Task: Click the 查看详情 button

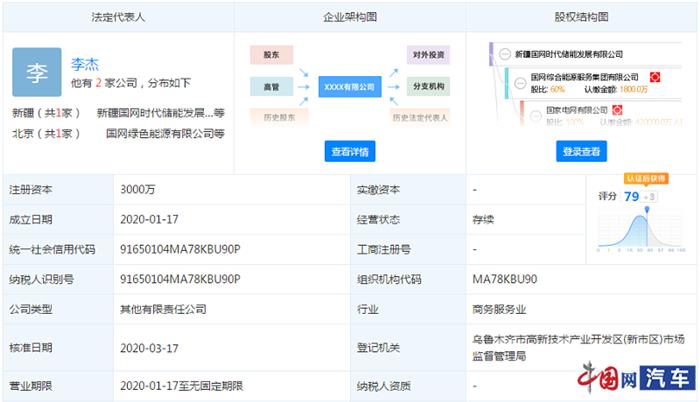Action: click(349, 152)
